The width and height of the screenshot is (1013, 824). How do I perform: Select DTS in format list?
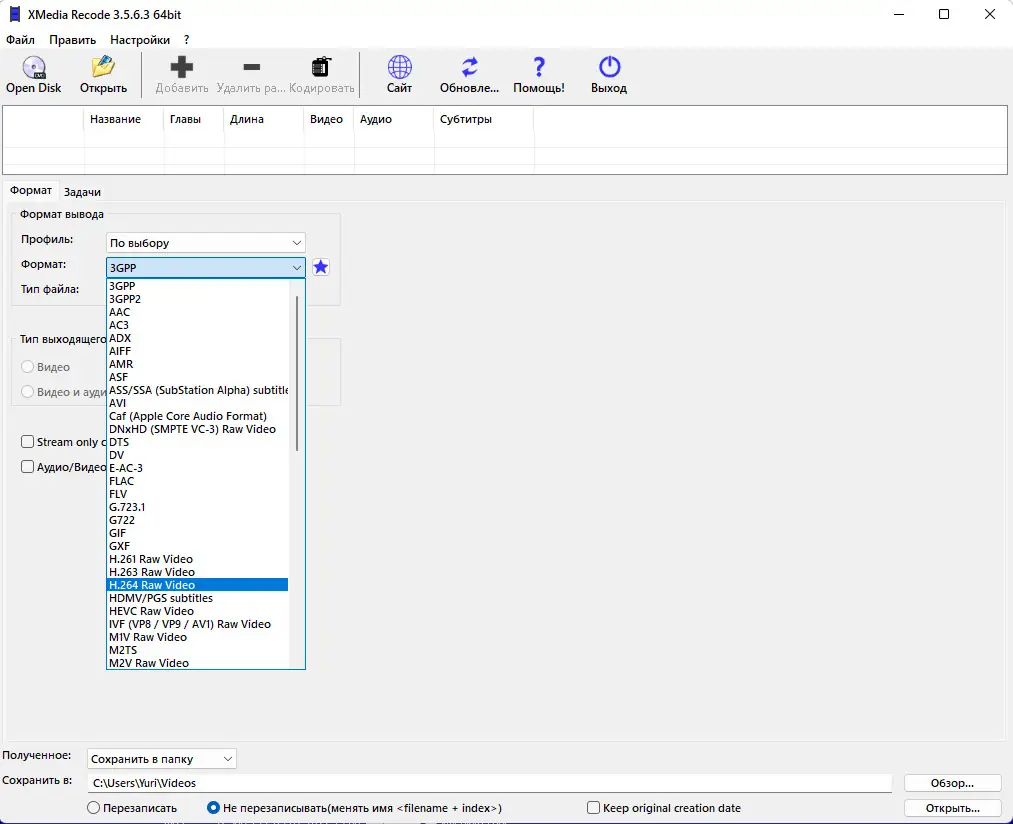(197, 441)
